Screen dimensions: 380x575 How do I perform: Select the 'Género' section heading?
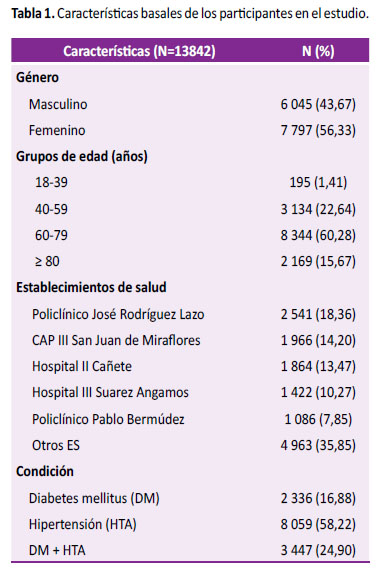pyautogui.click(x=37, y=77)
